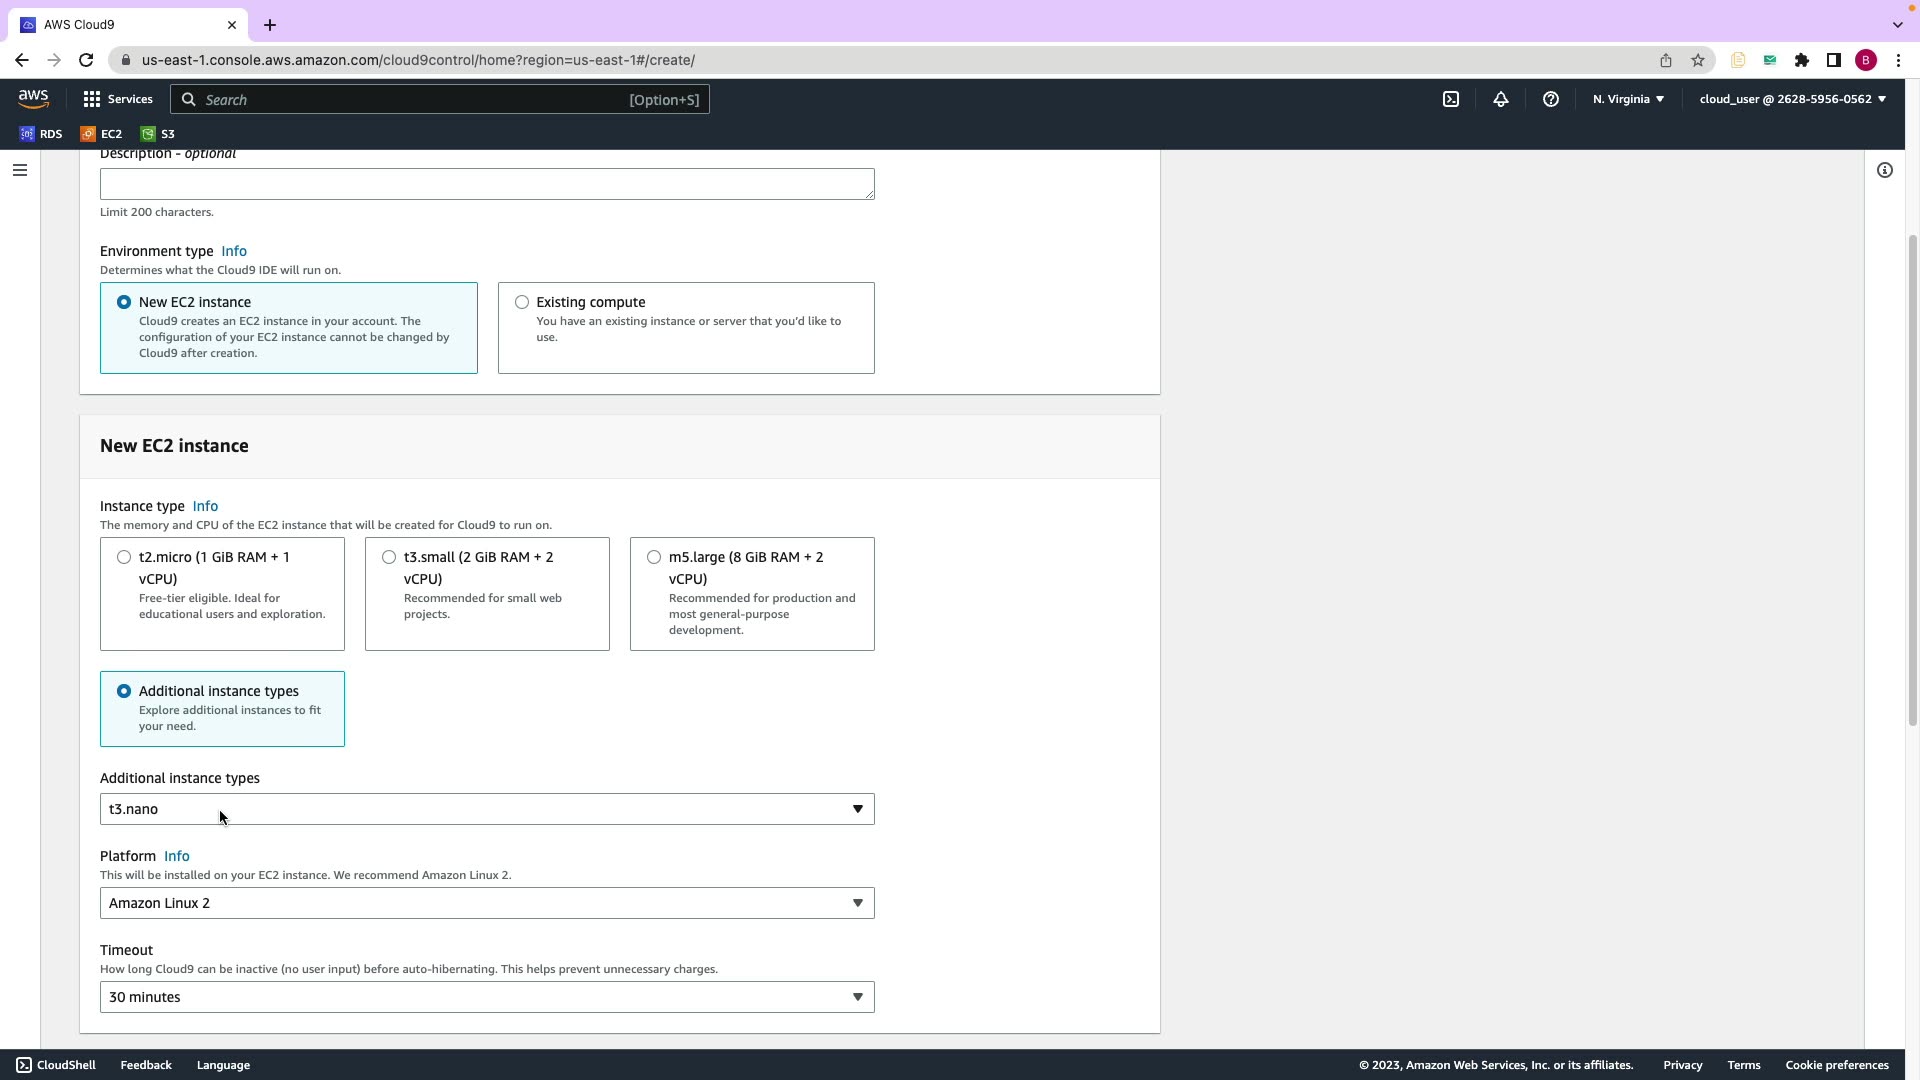Click the Description text area
This screenshot has height=1080, width=1920.
pyautogui.click(x=487, y=184)
